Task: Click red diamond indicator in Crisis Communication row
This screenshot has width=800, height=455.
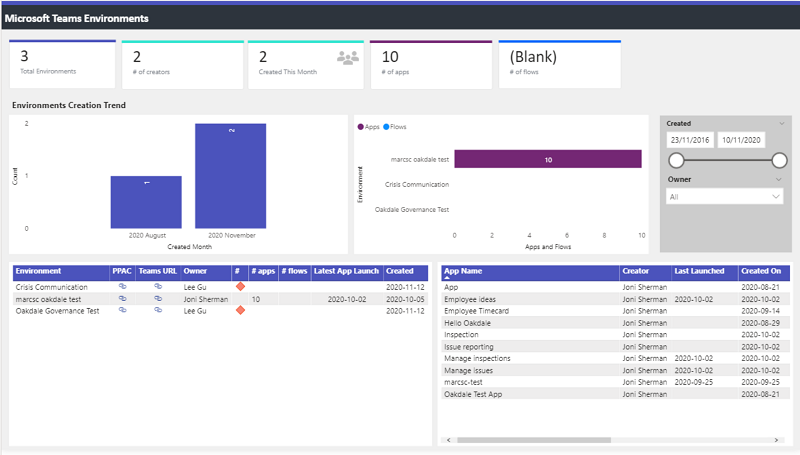Action: 240,287
